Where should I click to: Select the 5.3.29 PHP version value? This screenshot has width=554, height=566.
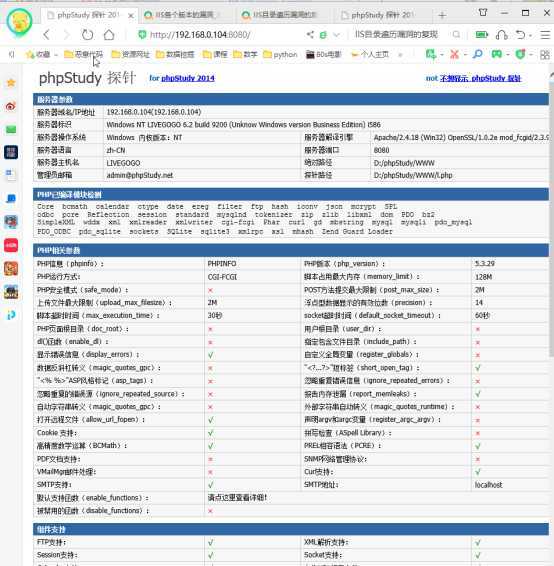click(x=484, y=264)
